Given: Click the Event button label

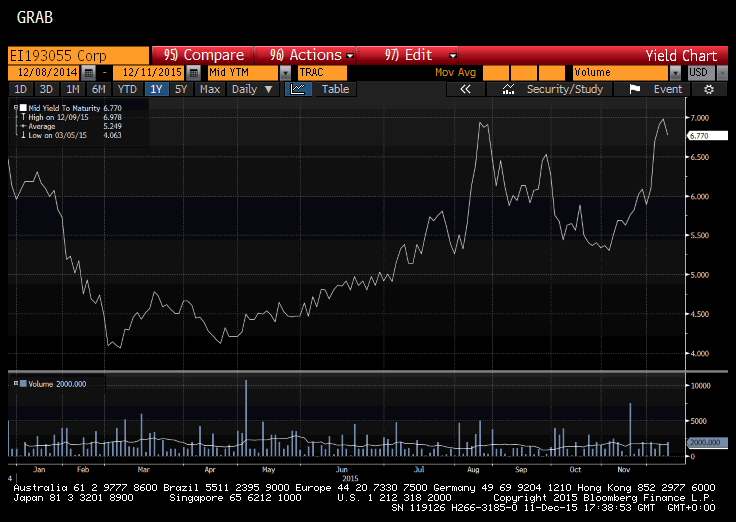Looking at the screenshot, I should point(667,89).
